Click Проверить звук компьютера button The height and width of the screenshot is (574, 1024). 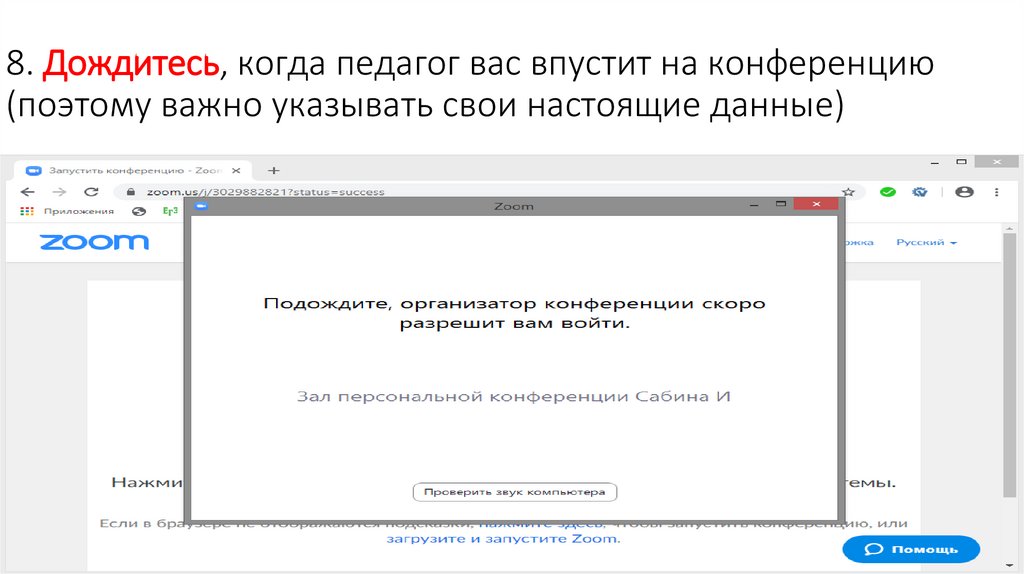[x=515, y=492]
